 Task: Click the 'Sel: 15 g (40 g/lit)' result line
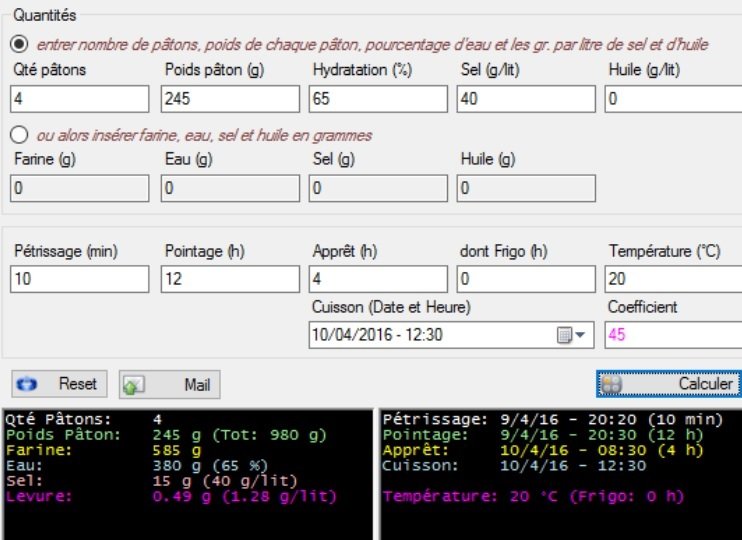(x=152, y=481)
